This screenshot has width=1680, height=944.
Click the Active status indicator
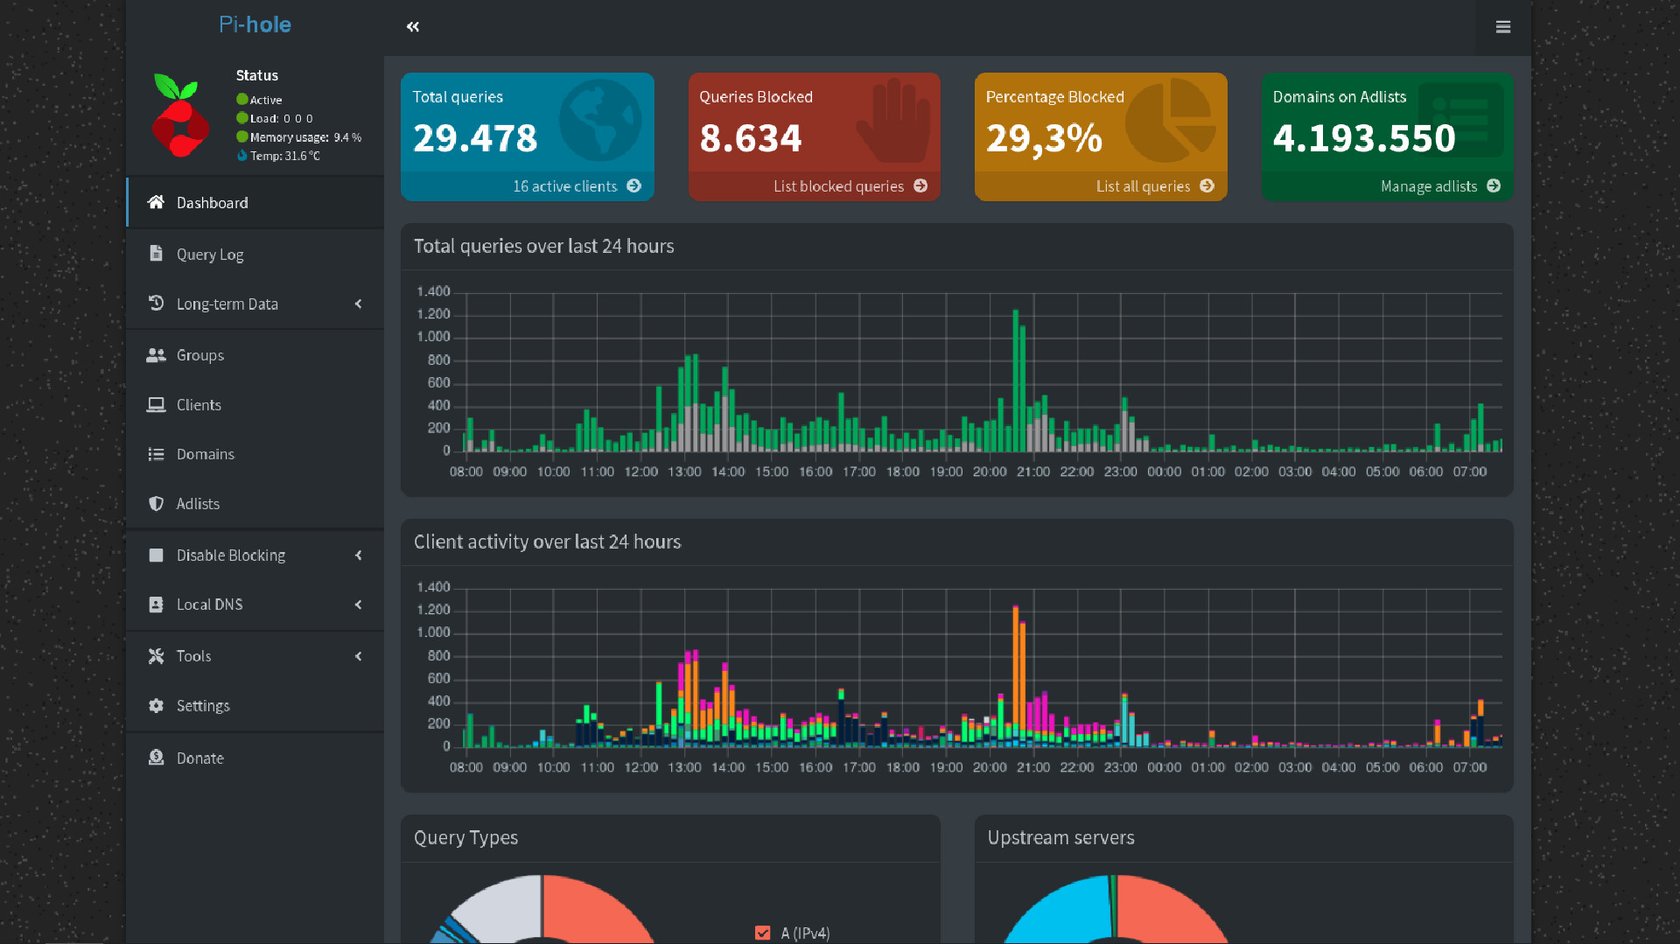pos(259,100)
